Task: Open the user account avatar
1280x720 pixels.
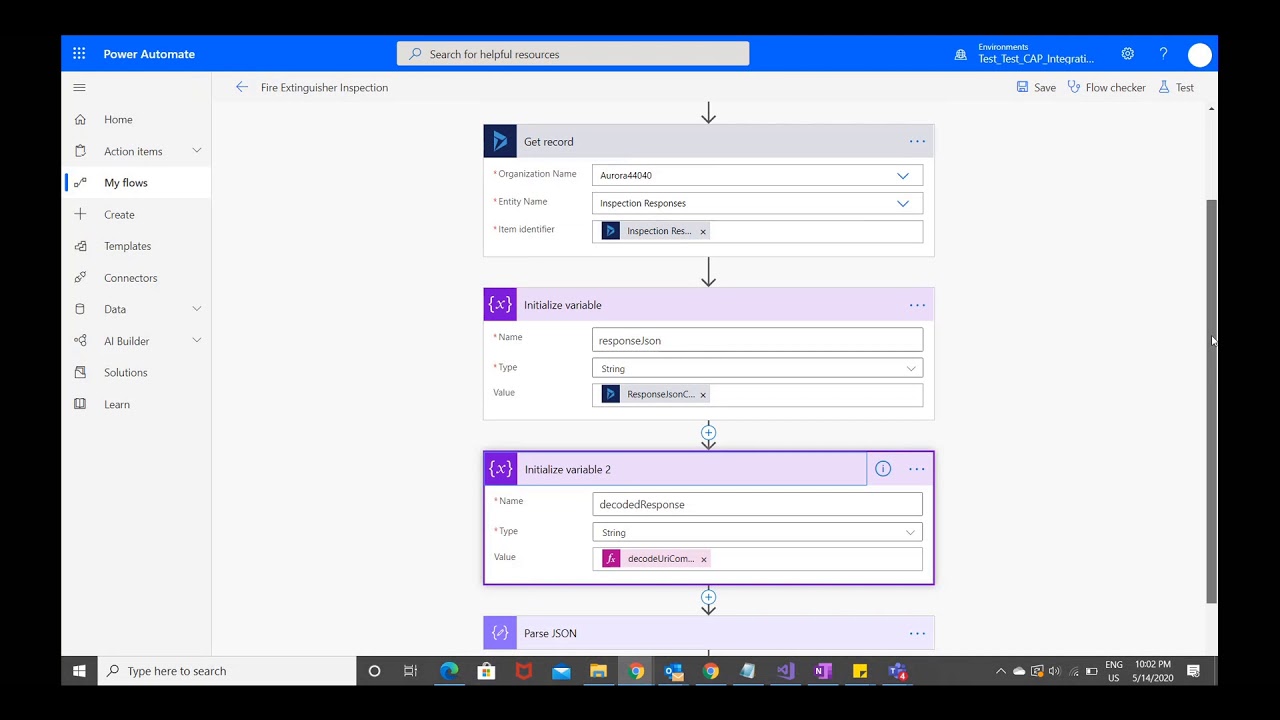Action: (x=1200, y=55)
